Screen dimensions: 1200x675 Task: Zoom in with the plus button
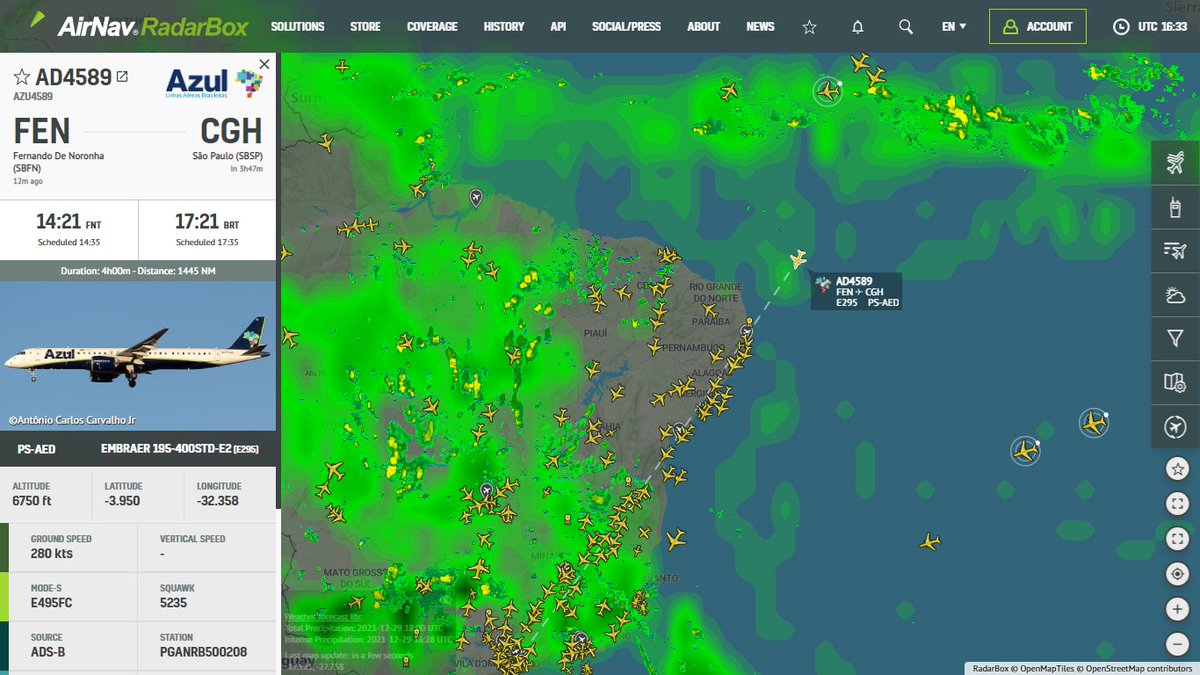[x=1176, y=609]
